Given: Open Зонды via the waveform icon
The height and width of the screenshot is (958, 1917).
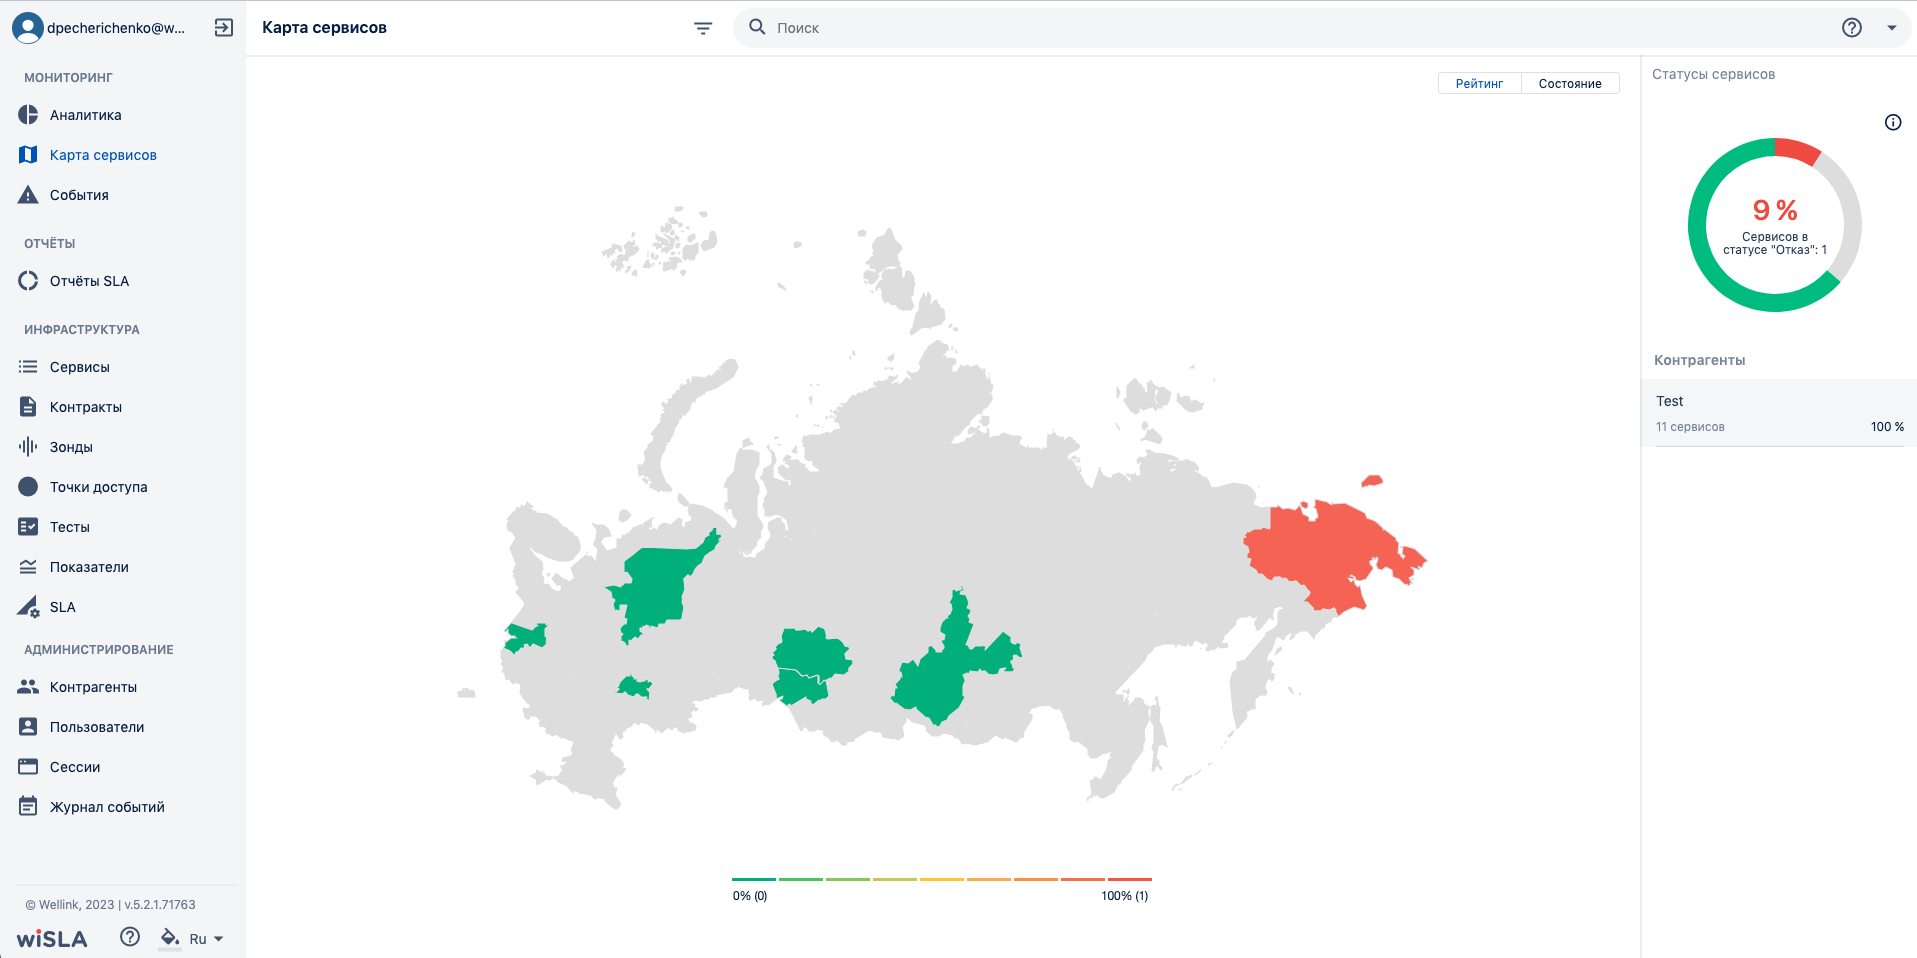Looking at the screenshot, I should [x=28, y=447].
